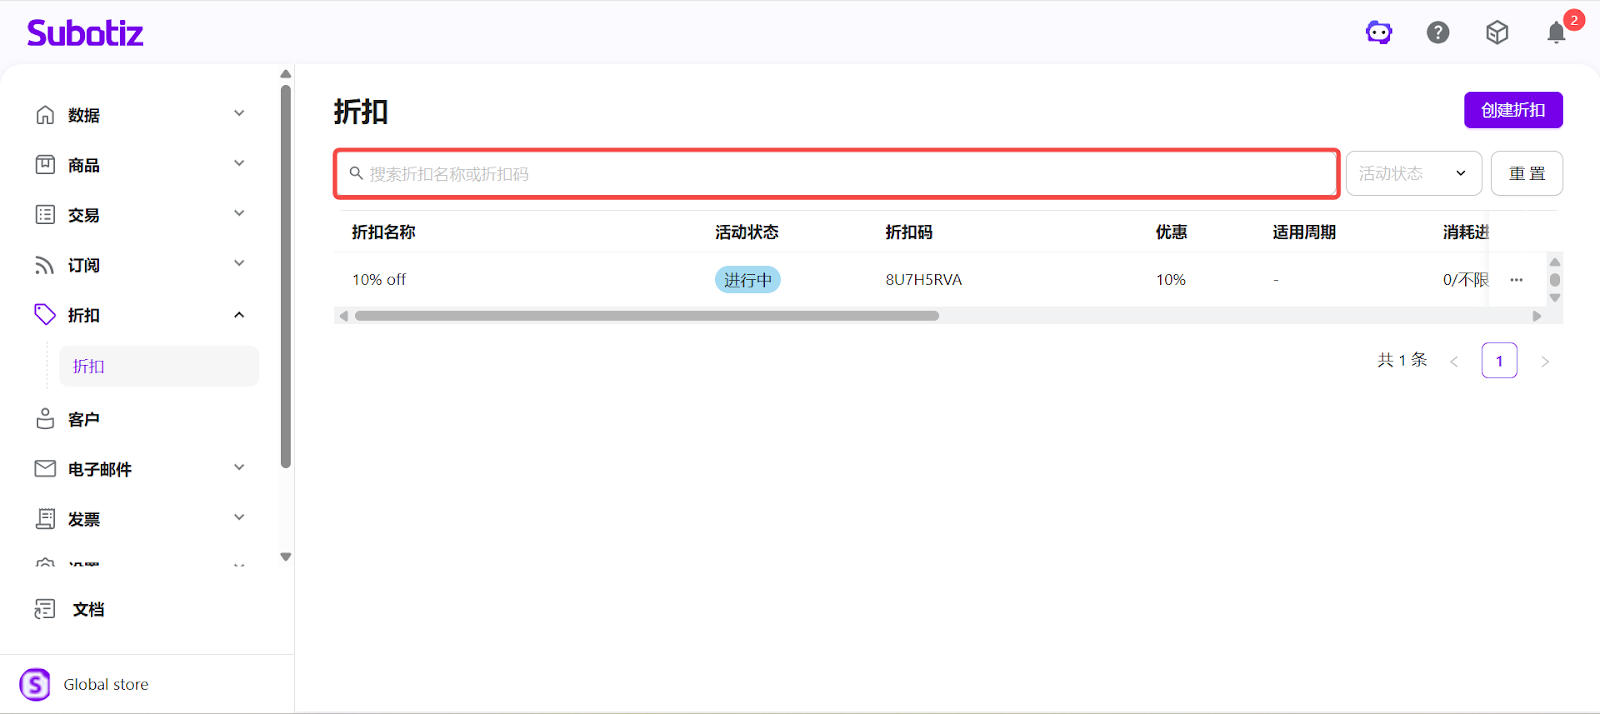Click the 重置 reset button
The height and width of the screenshot is (714, 1600).
(1526, 174)
